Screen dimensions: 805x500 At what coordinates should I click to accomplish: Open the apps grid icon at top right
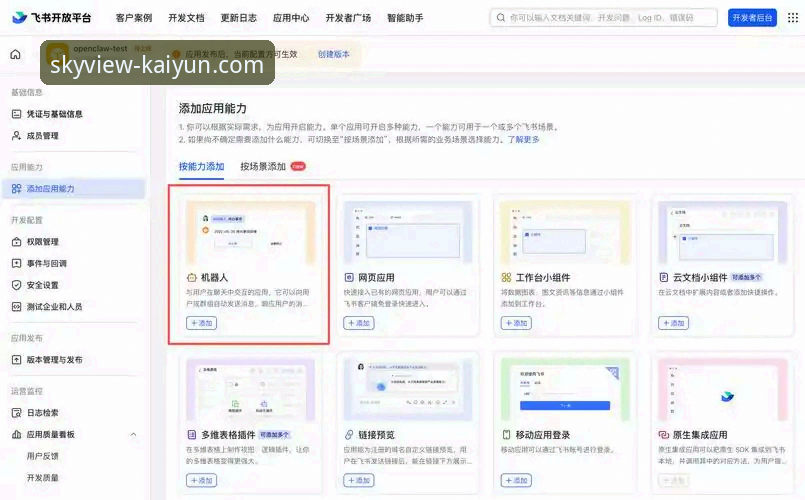(x=793, y=17)
